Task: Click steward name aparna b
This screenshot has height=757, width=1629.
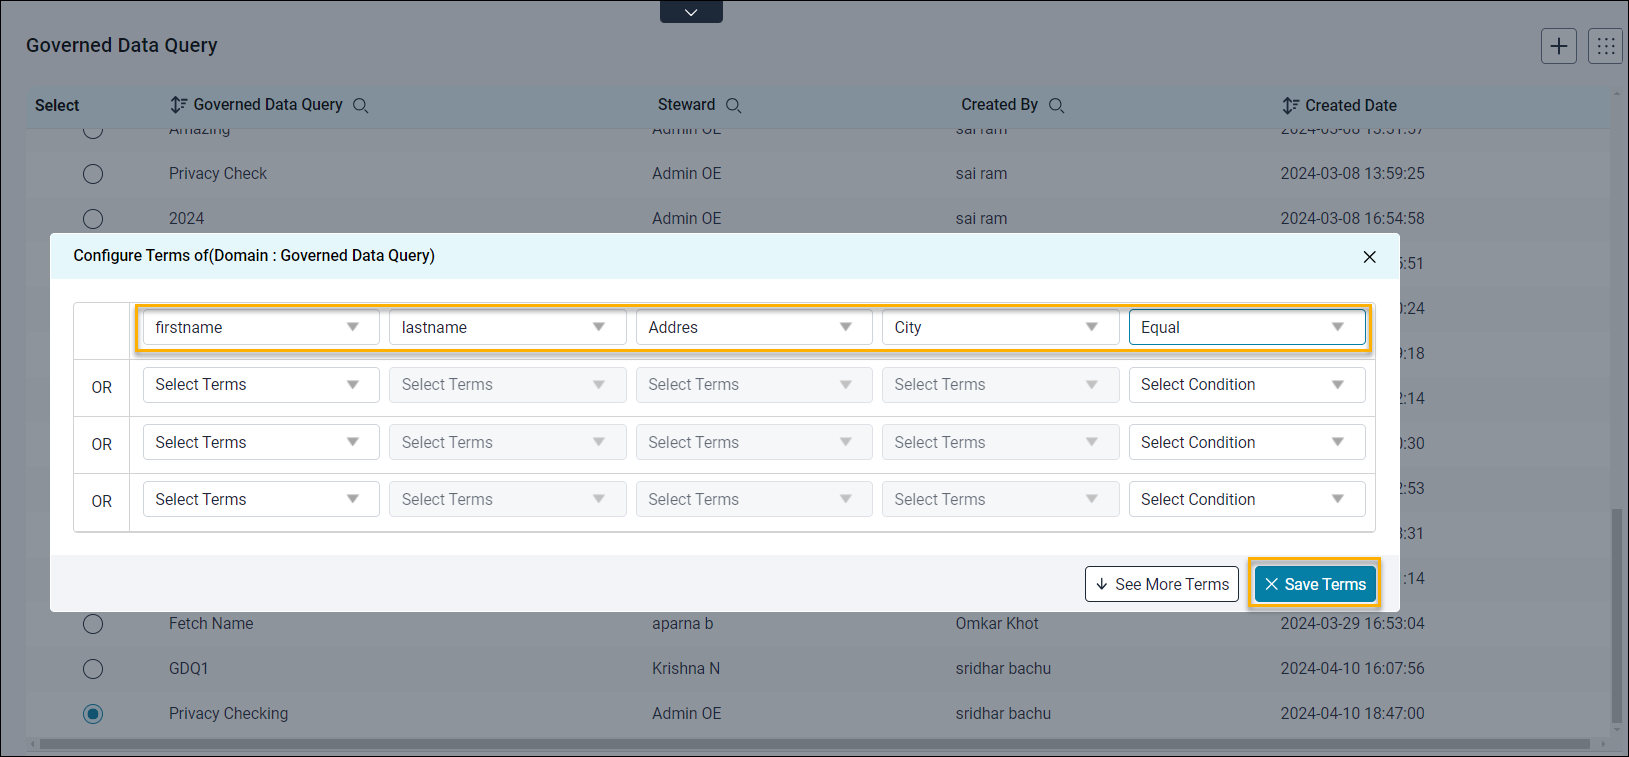Action: tap(683, 624)
